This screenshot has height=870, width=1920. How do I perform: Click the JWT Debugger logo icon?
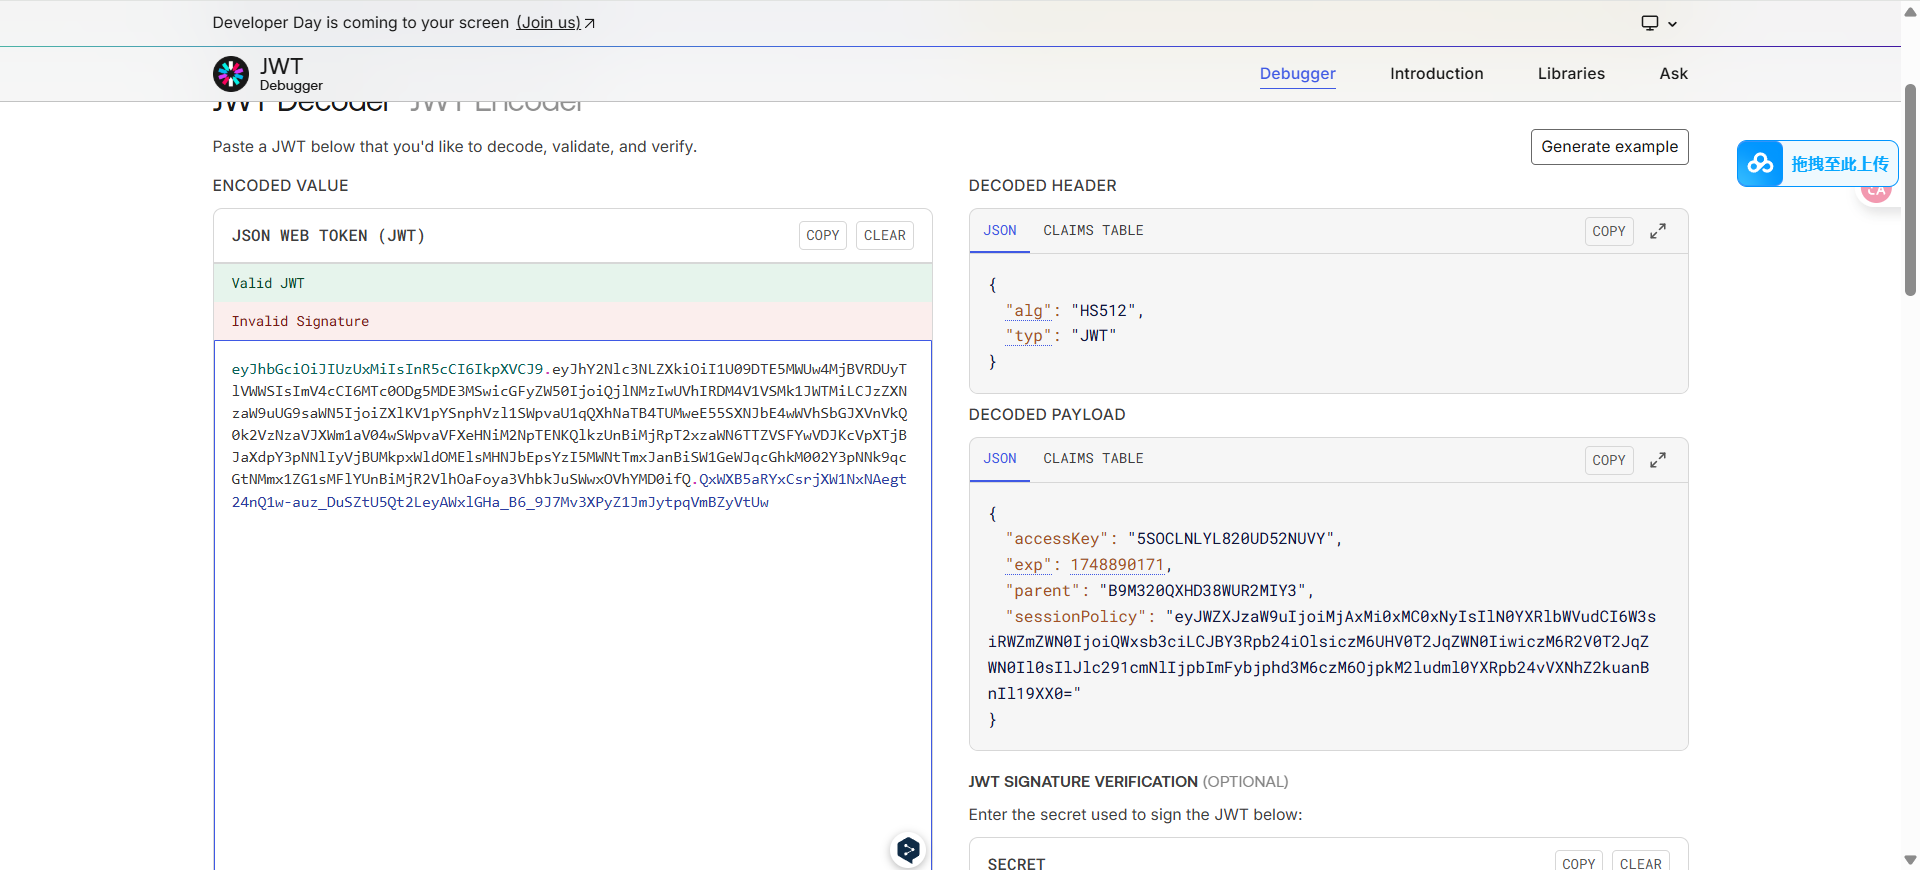pyautogui.click(x=231, y=74)
